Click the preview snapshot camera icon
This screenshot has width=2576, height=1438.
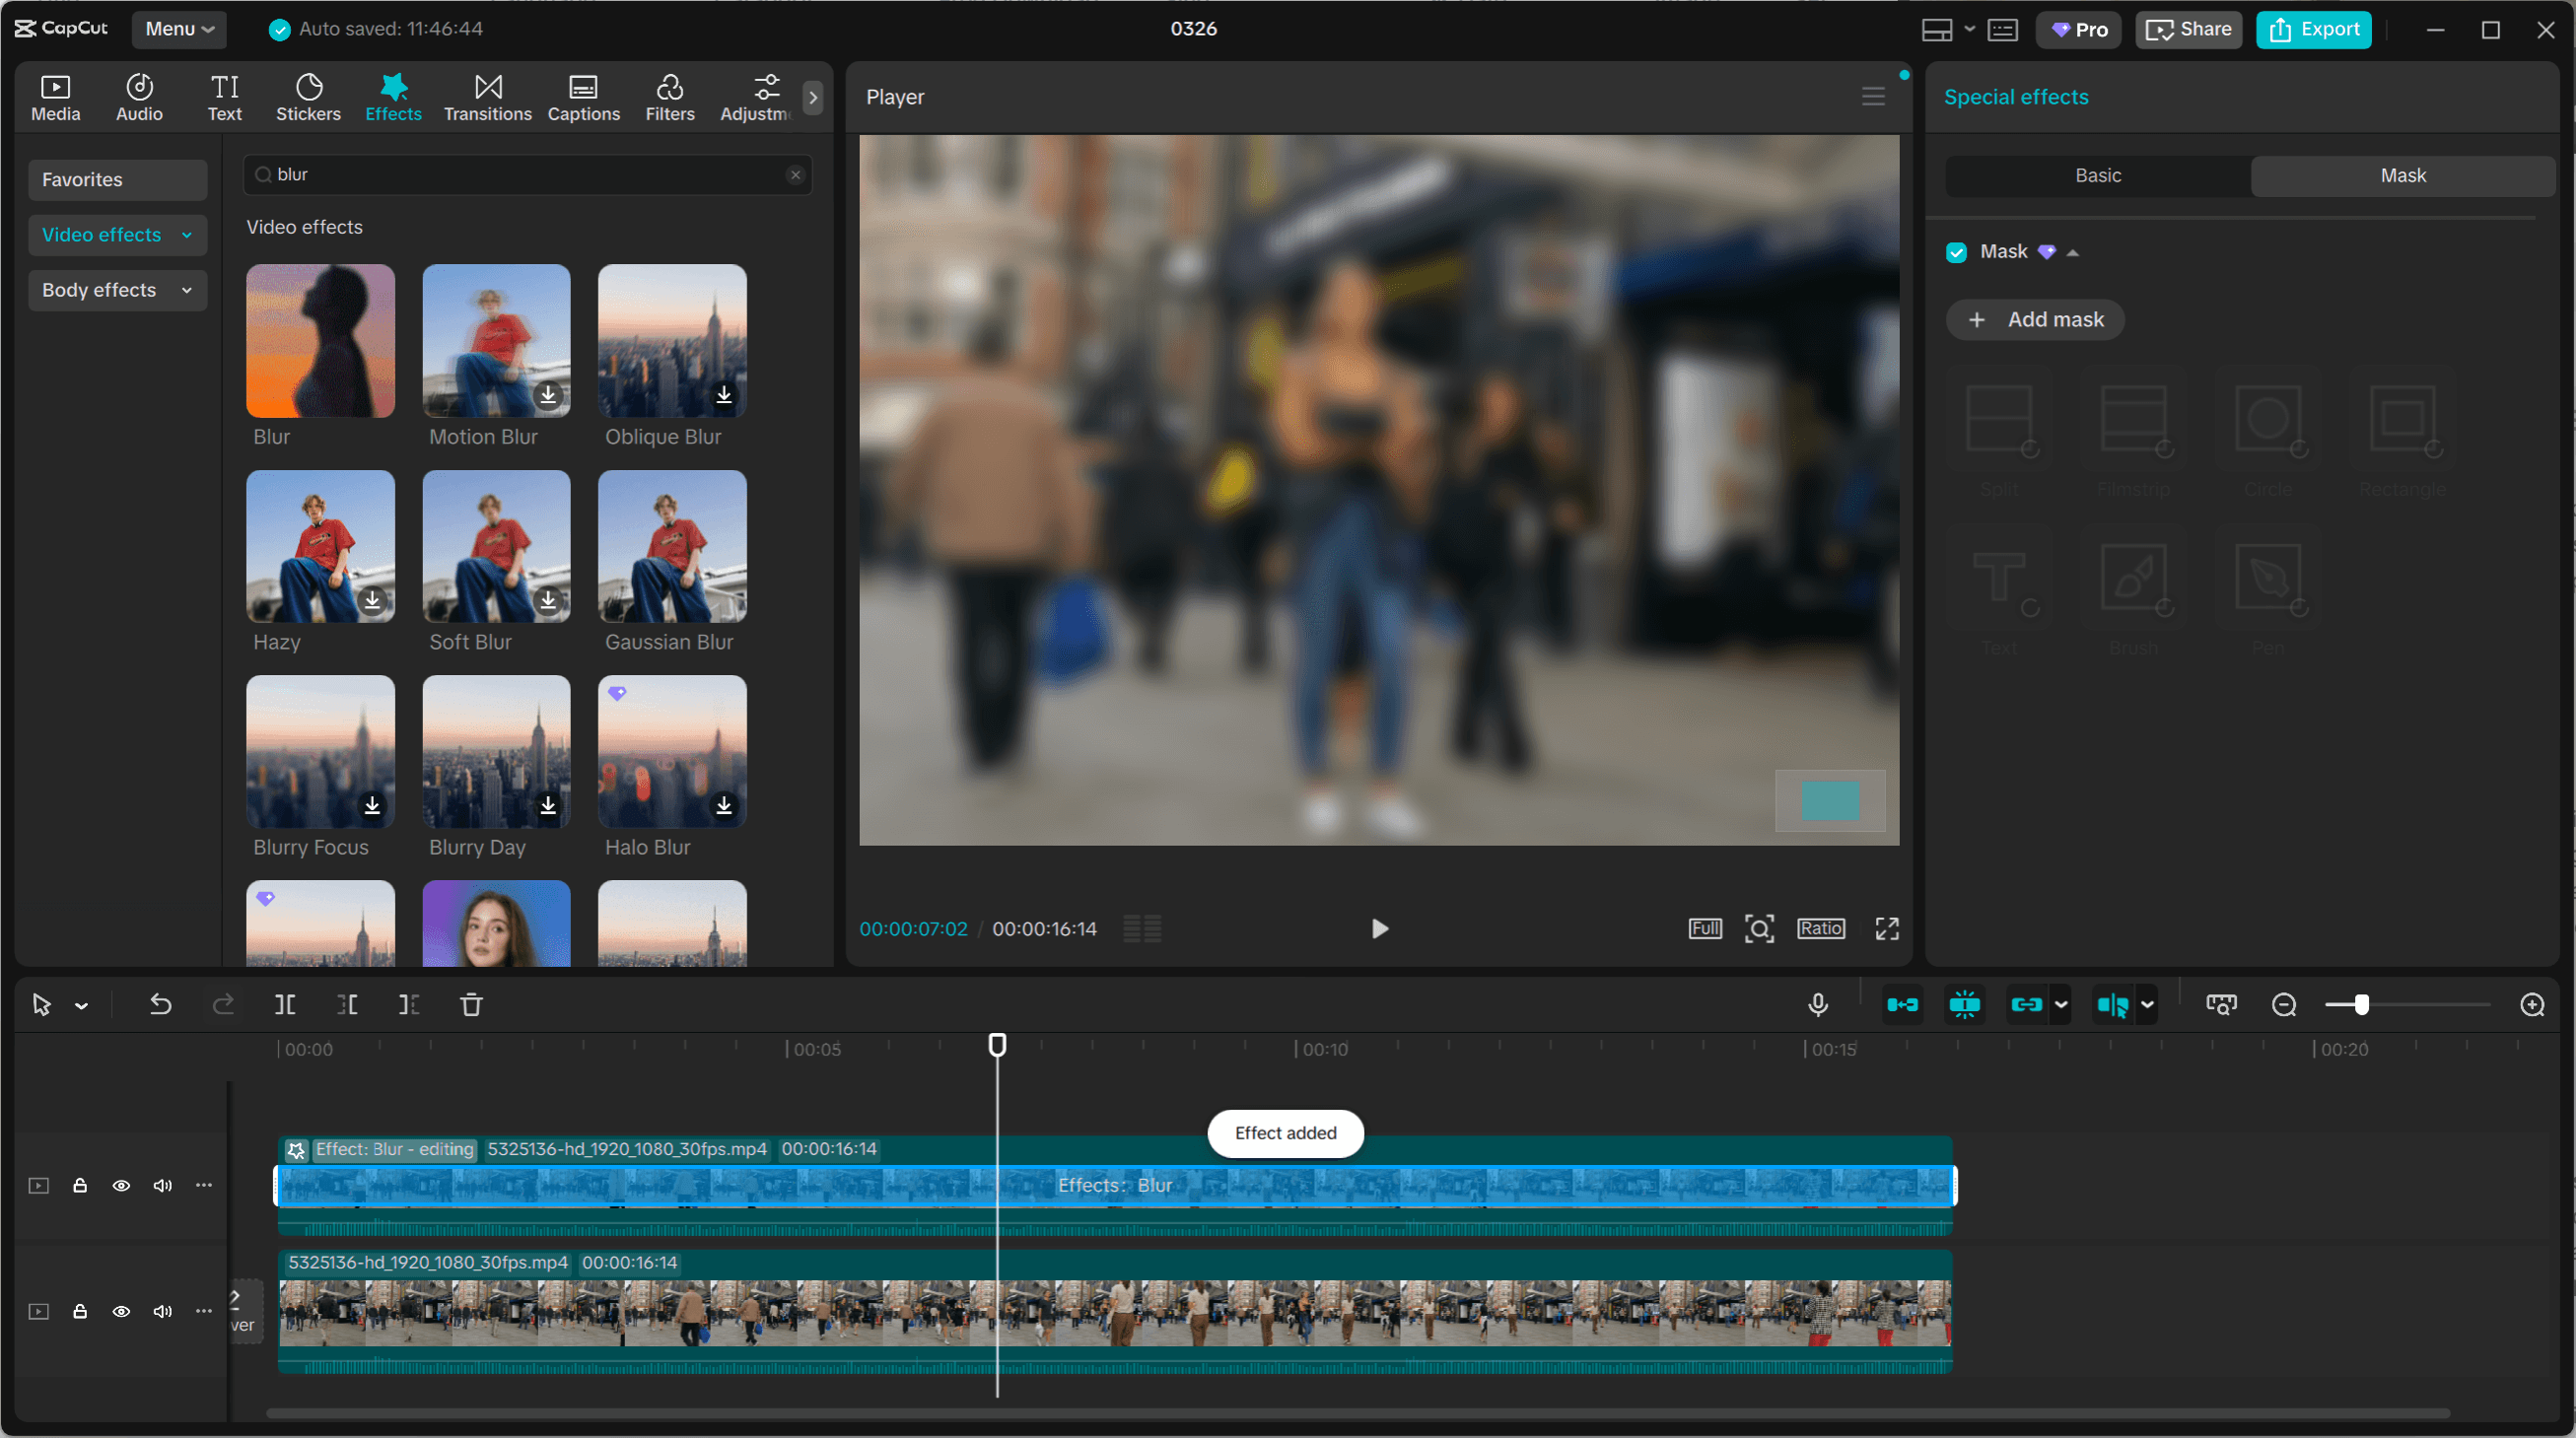2220,1004
